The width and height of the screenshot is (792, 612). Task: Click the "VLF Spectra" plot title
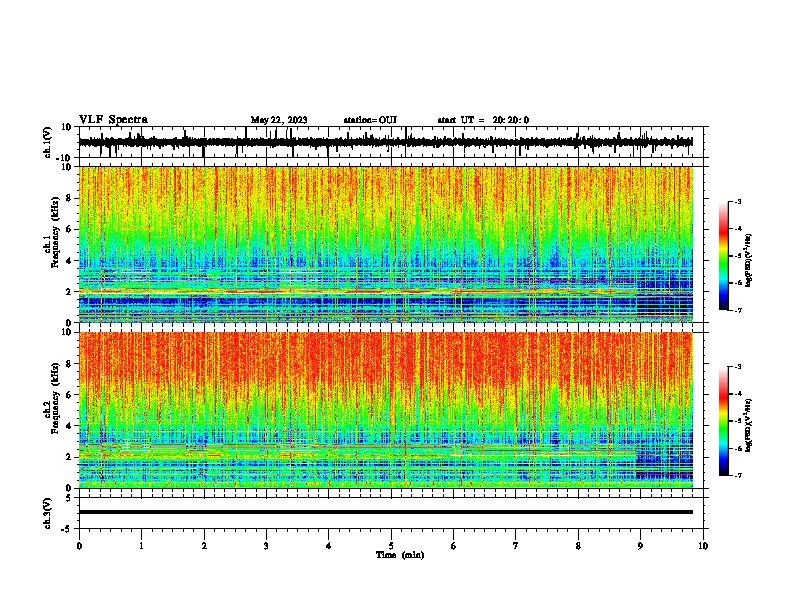click(x=113, y=120)
